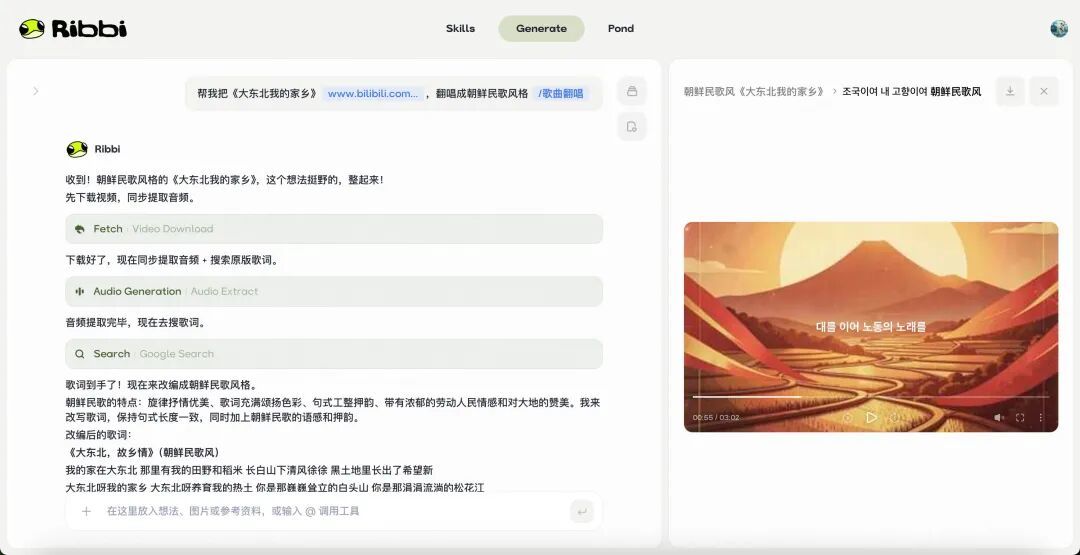
Task: Click the Search magnifier icon
Action: [80, 354]
